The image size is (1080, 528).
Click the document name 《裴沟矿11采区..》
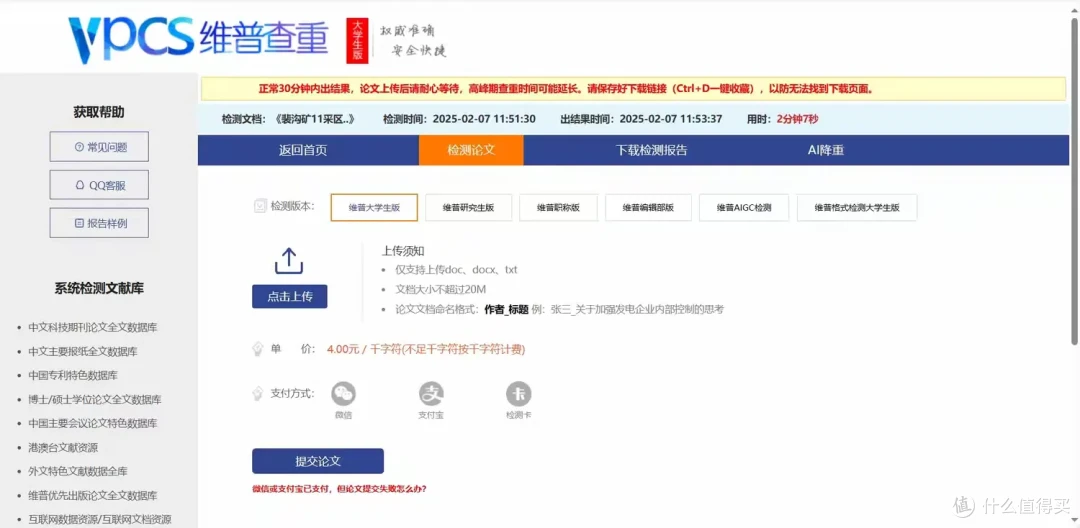click(314, 119)
